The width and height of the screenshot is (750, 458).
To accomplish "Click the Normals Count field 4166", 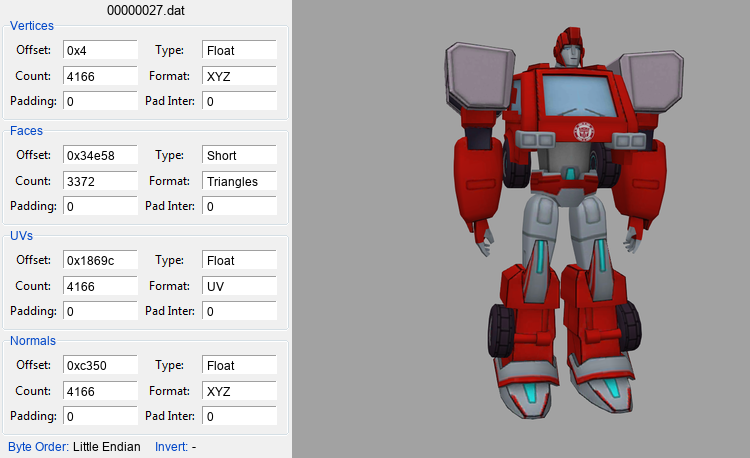I will (100, 391).
